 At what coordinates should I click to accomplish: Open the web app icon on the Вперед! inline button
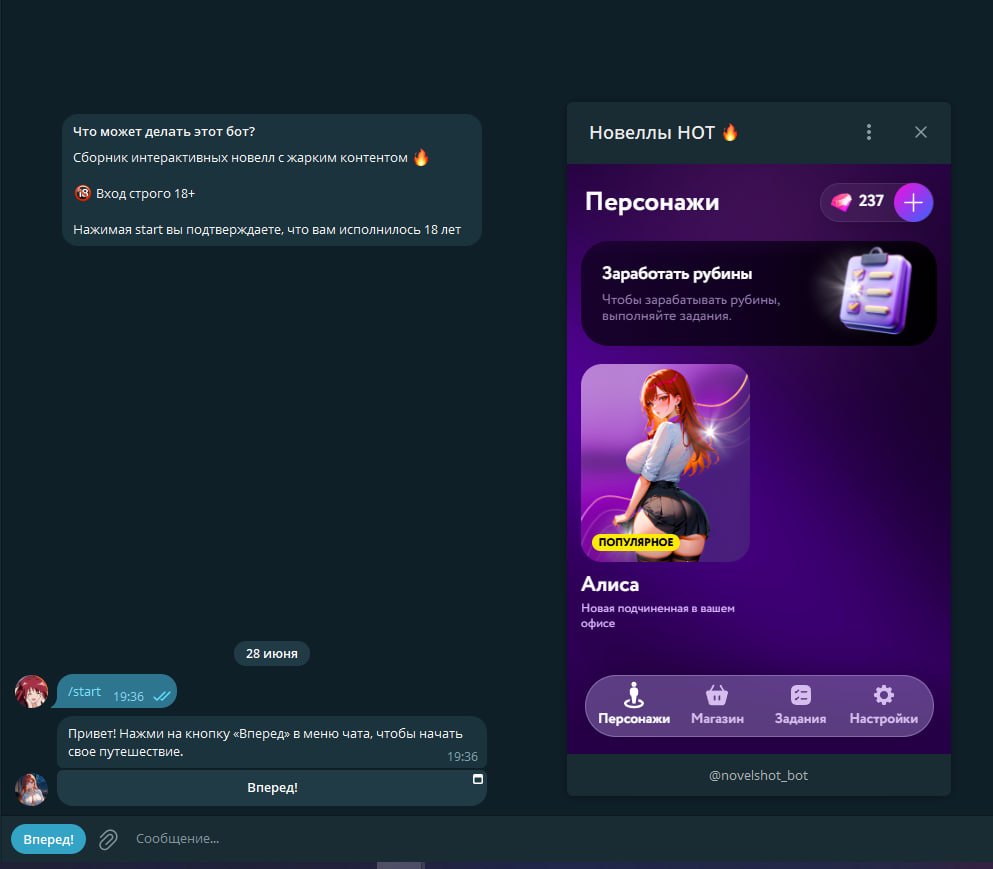(478, 779)
